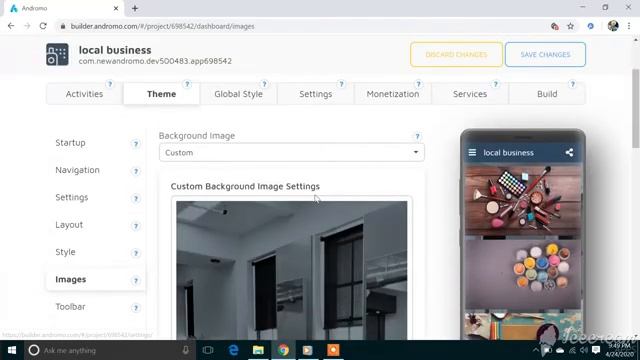Click the local business project title
The image size is (640, 360).
(x=115, y=50)
